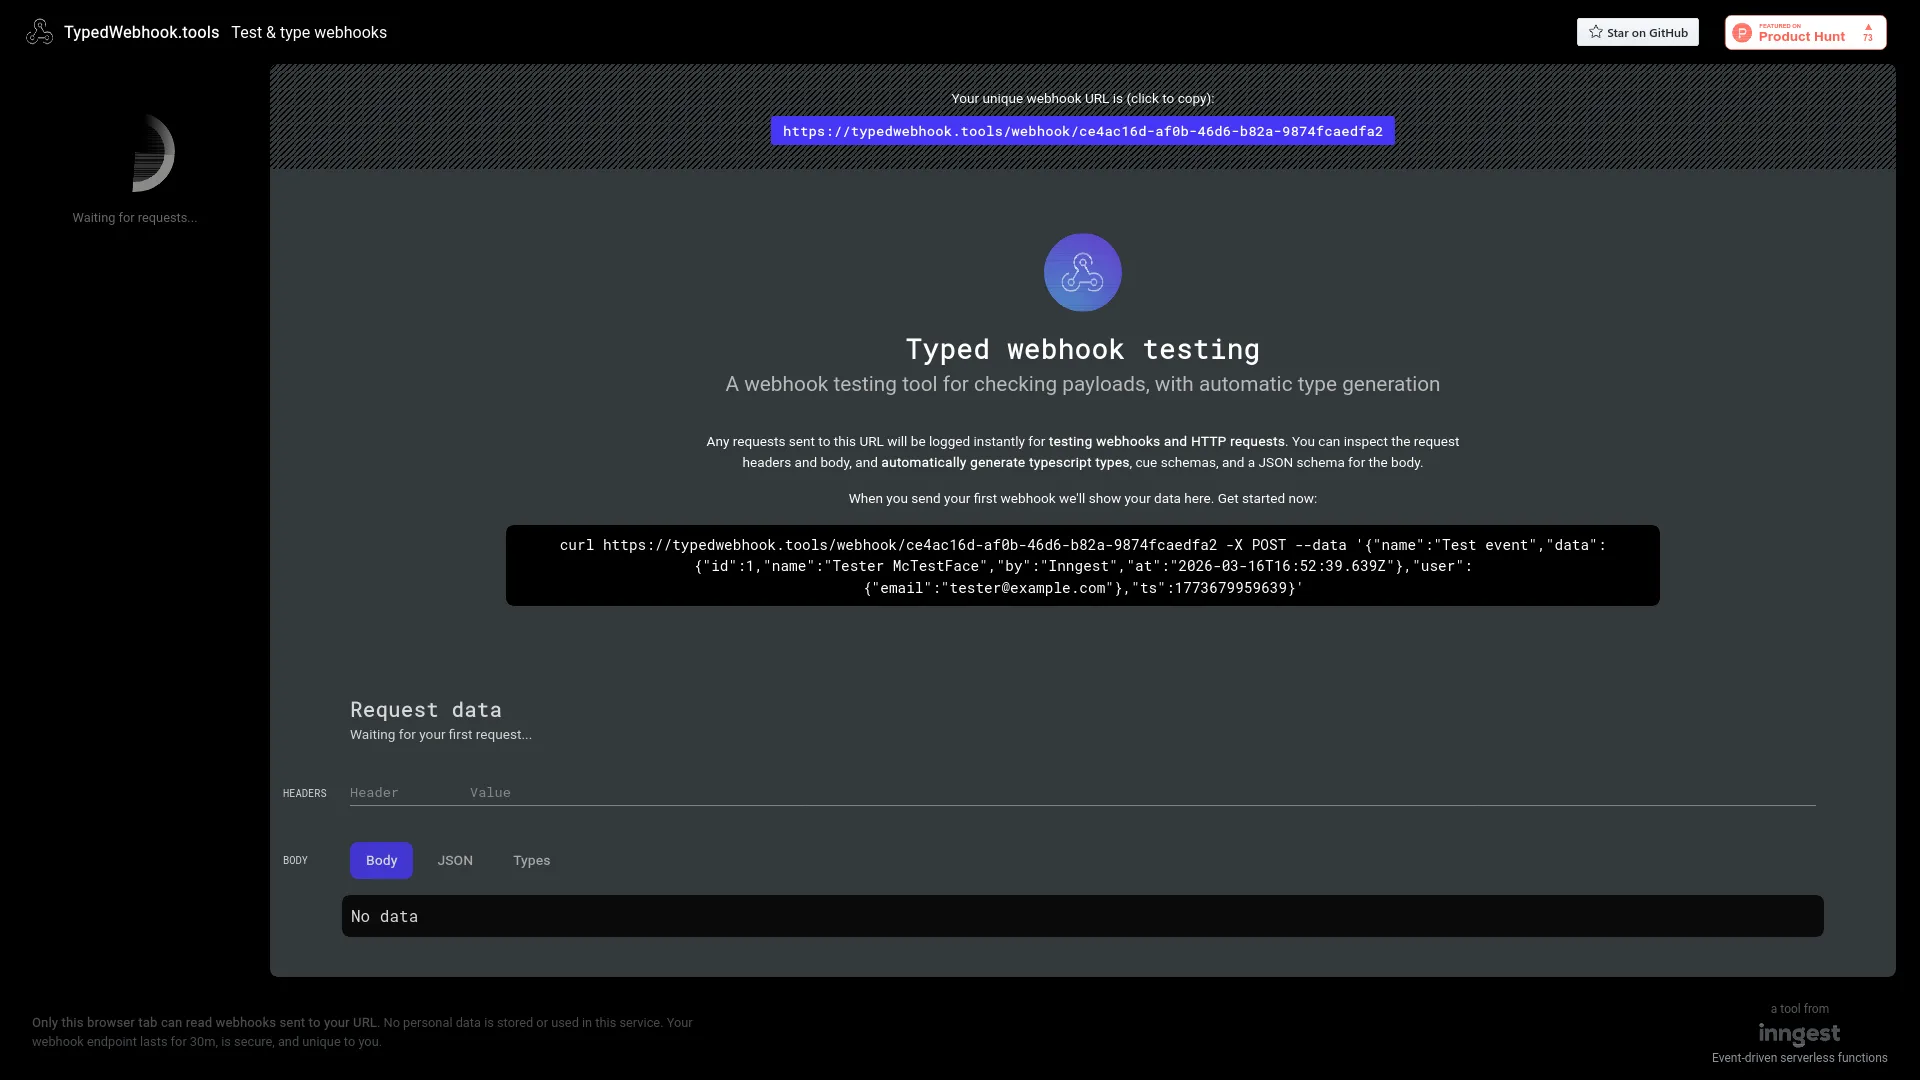Click the TypedWebhook.tools logo icon
This screenshot has width=1920, height=1080.
pyautogui.click(x=39, y=32)
